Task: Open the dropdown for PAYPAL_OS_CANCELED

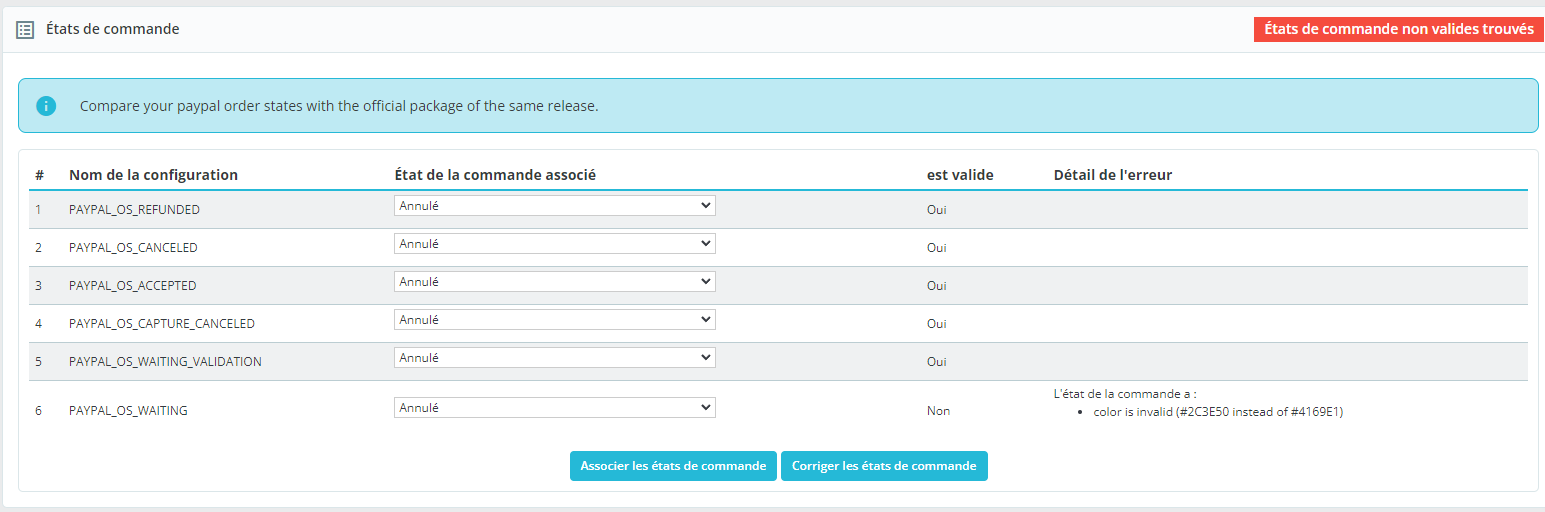Action: pos(555,243)
